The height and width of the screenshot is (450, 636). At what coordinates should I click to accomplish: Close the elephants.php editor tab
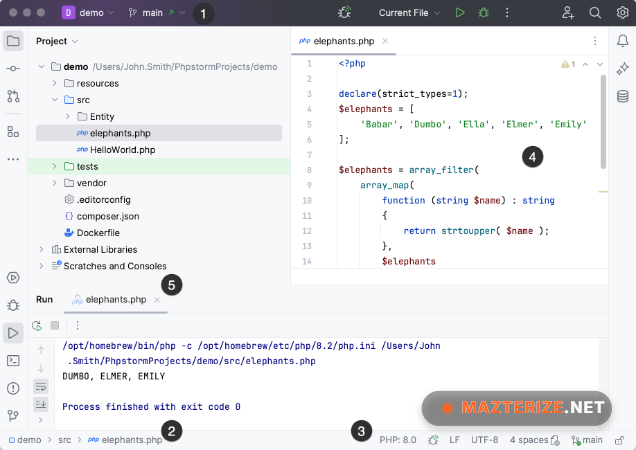(x=385, y=41)
